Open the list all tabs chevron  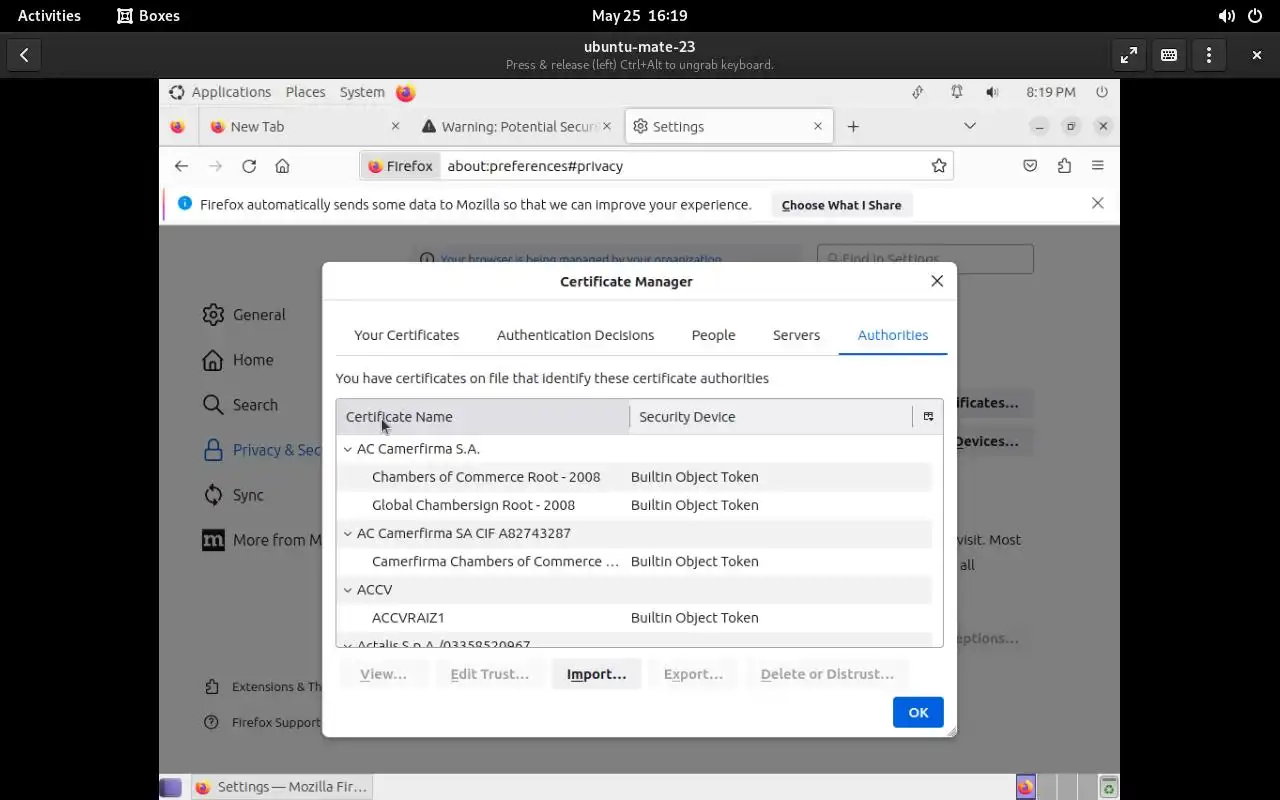click(x=969, y=126)
